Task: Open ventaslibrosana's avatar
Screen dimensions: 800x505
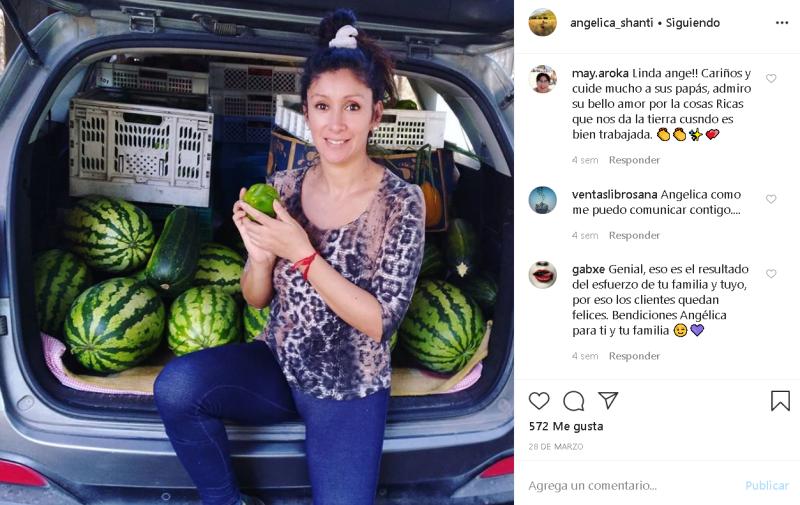Action: (542, 200)
